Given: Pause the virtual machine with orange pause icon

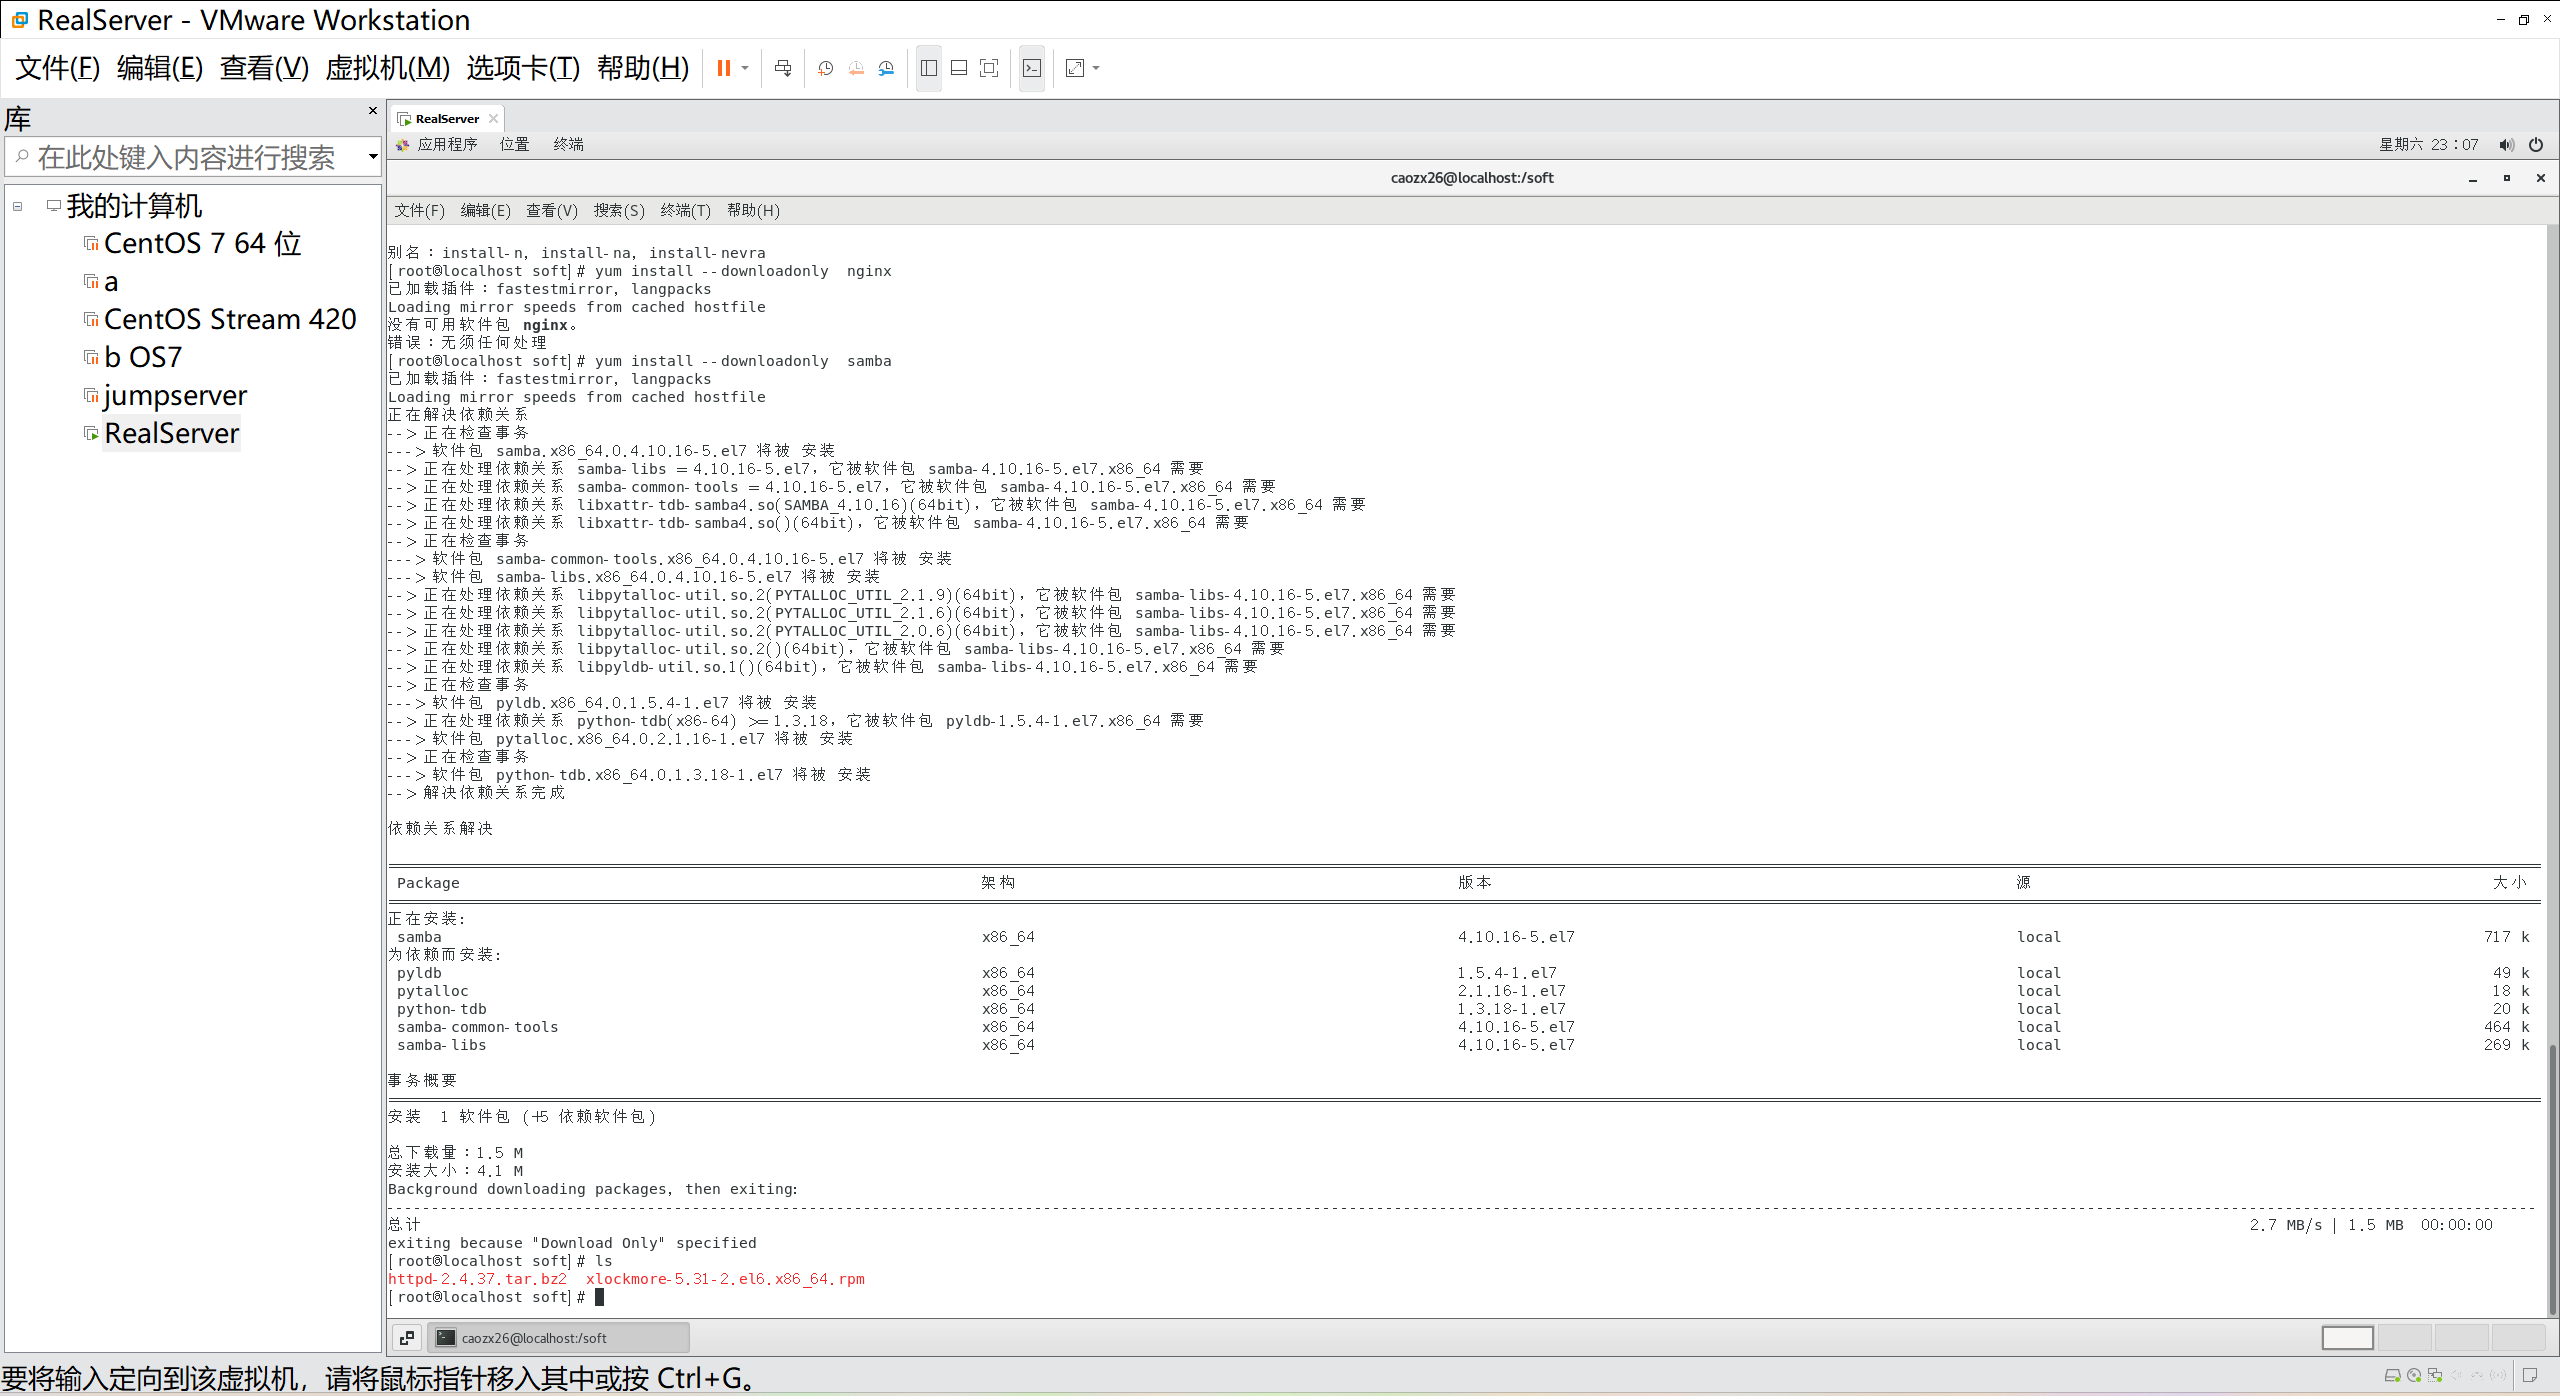Looking at the screenshot, I should 723,68.
